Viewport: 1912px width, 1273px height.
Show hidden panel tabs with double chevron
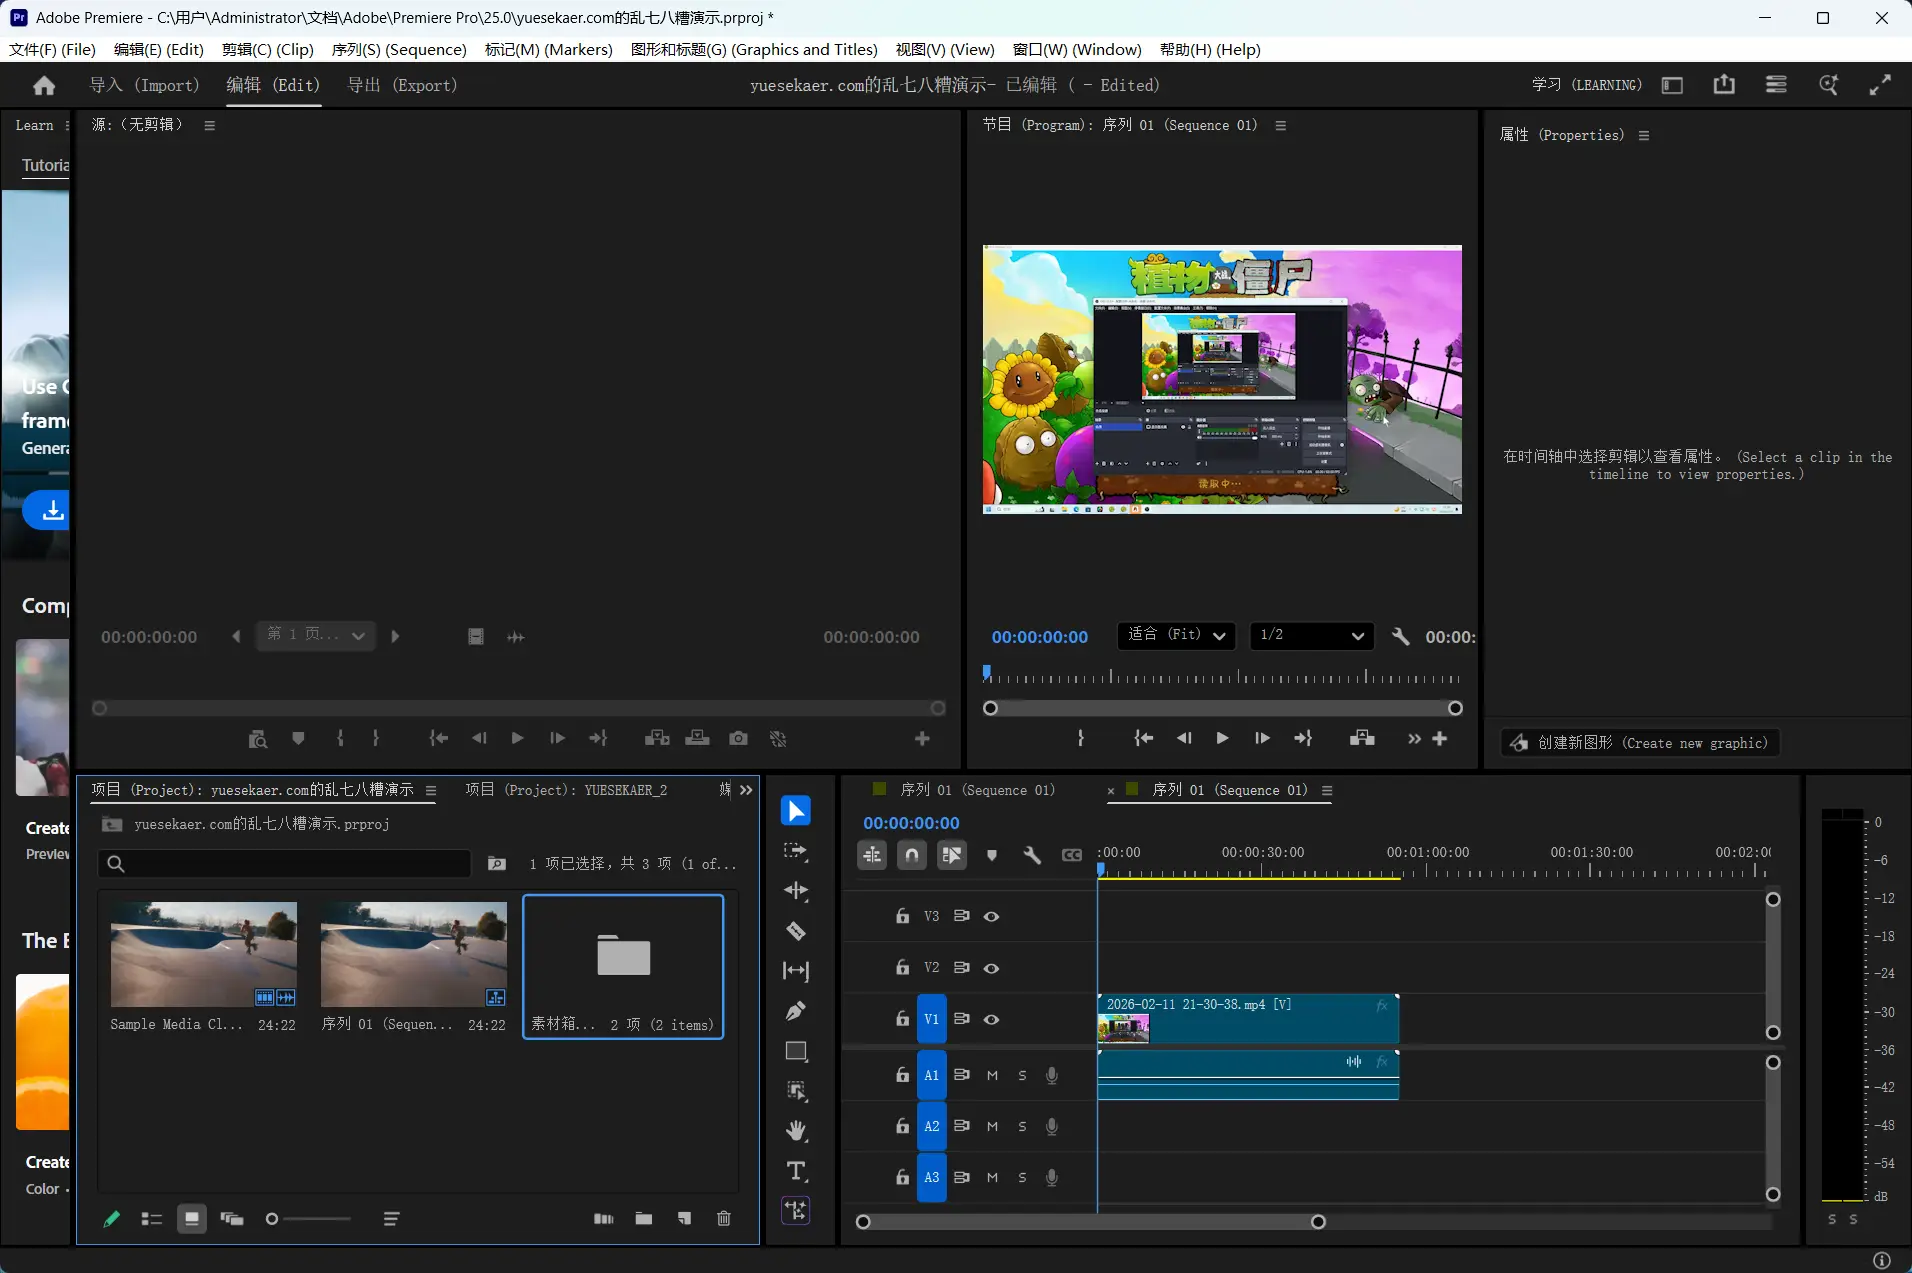point(746,790)
